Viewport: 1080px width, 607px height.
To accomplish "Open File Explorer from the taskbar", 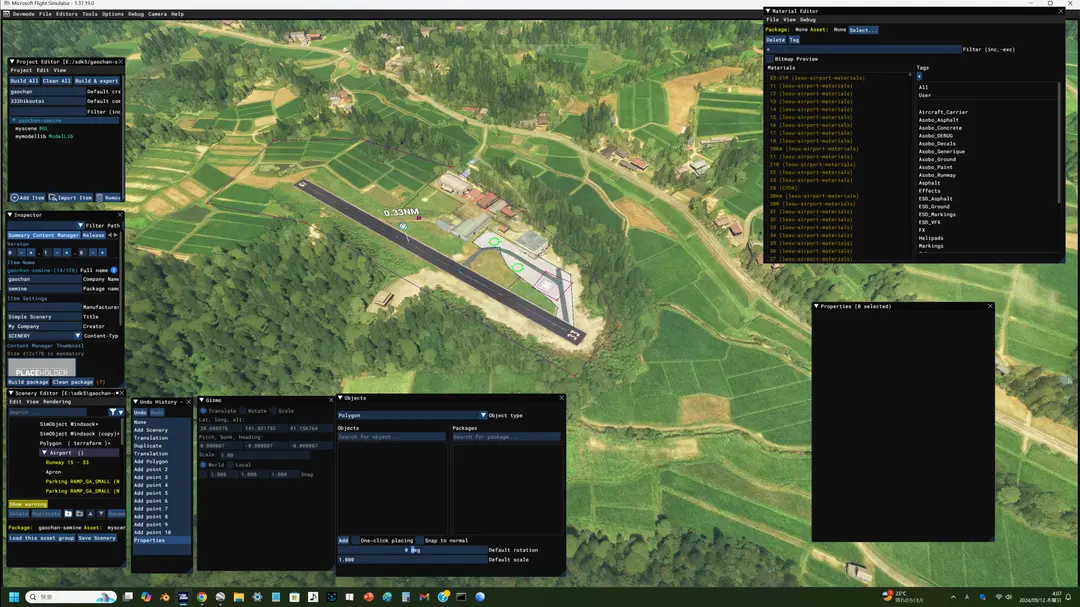I will (239, 597).
